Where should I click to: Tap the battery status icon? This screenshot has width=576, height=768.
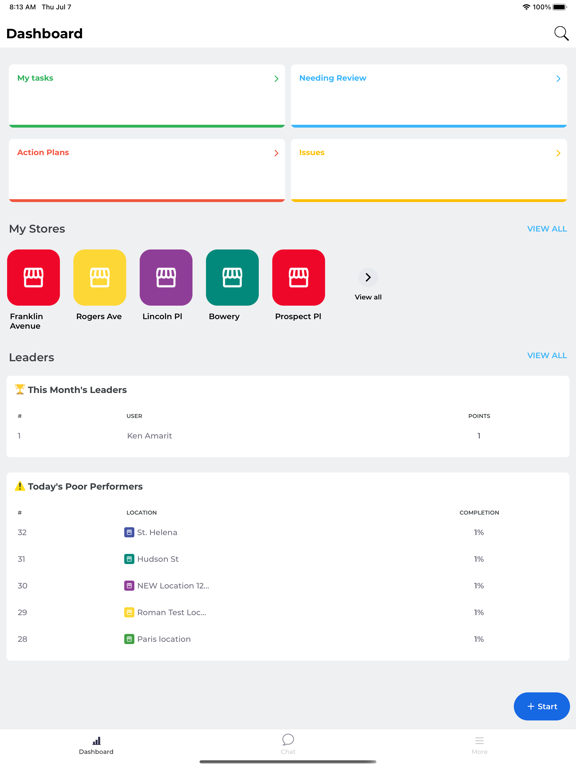pos(560,7)
